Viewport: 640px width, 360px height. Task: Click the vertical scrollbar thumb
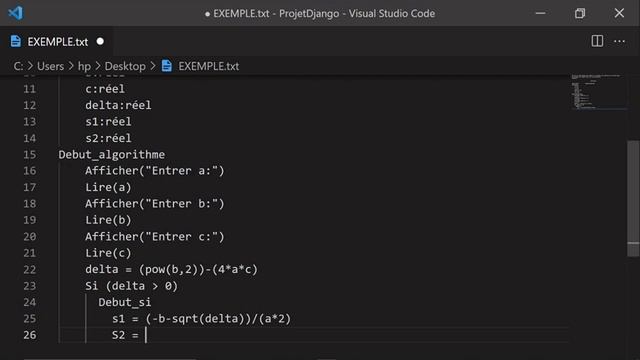point(633,198)
